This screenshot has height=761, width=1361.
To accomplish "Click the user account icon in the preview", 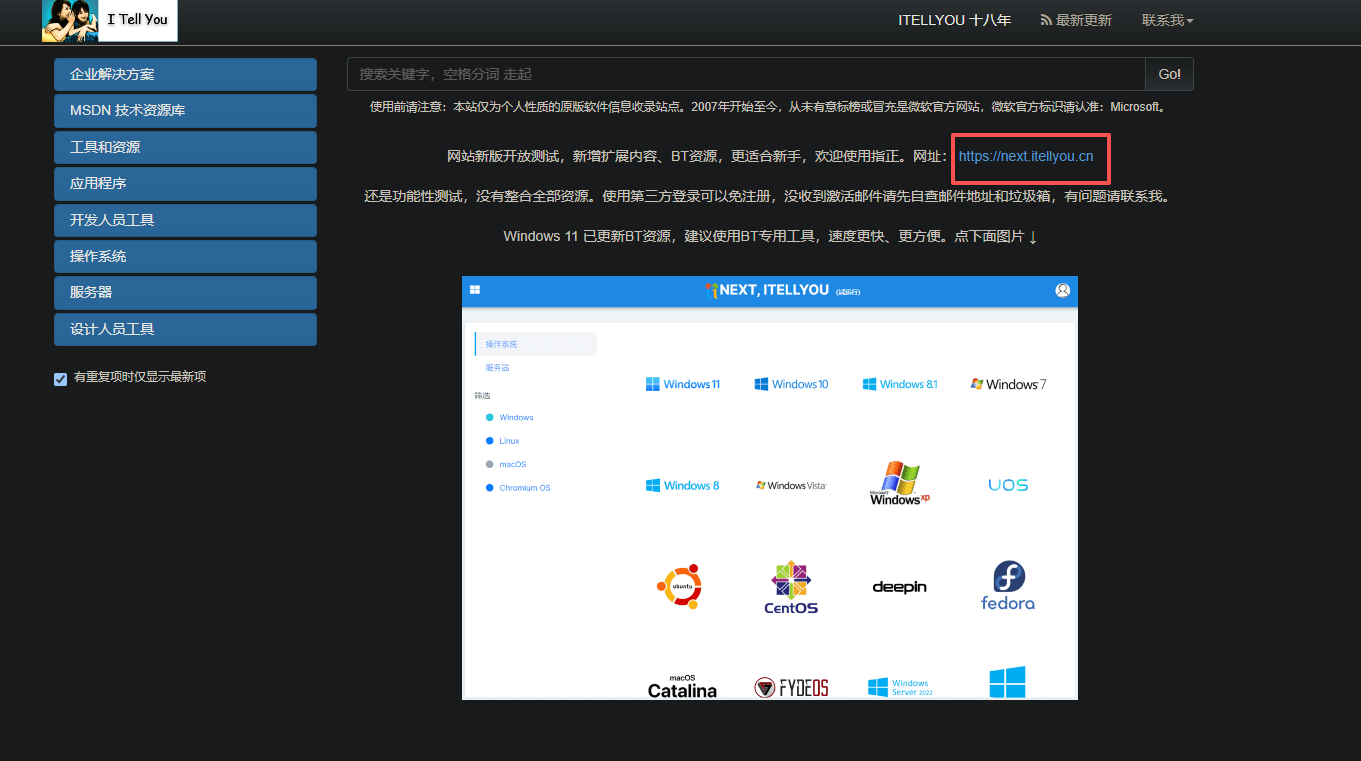I will [1062, 289].
